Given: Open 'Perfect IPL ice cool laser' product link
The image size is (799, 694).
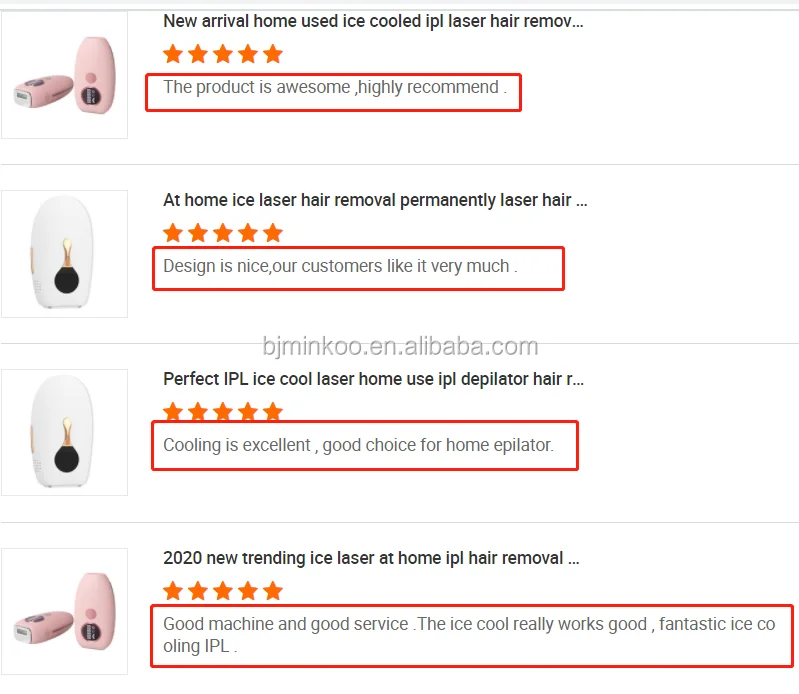Looking at the screenshot, I should pos(373,379).
